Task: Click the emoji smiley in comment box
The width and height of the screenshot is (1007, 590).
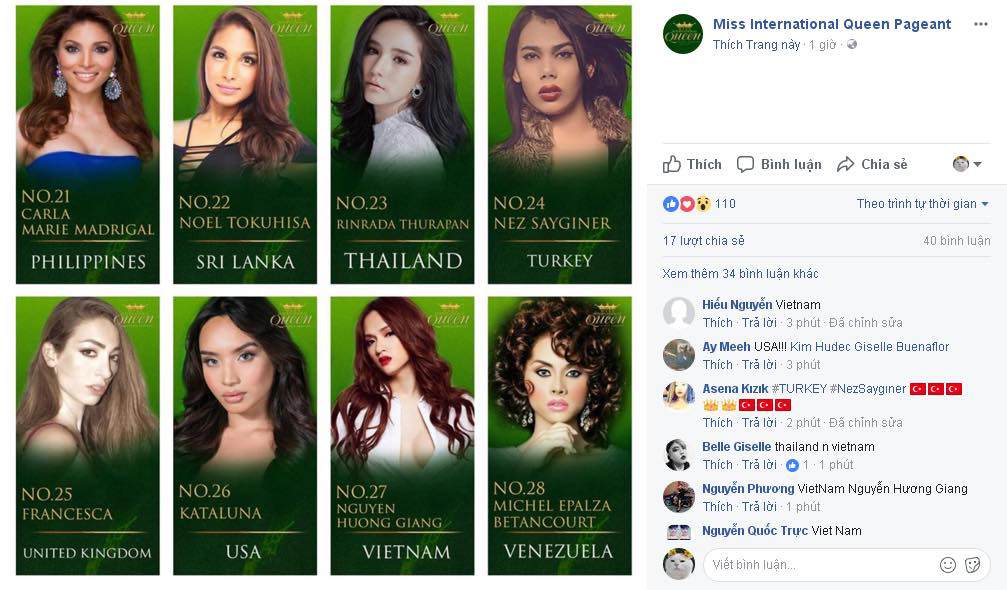Action: [x=948, y=565]
